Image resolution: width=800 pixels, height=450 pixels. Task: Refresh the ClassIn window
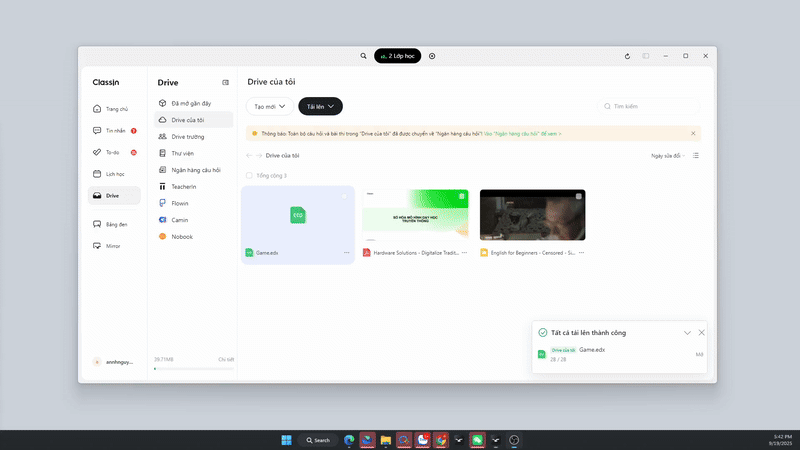[627, 56]
